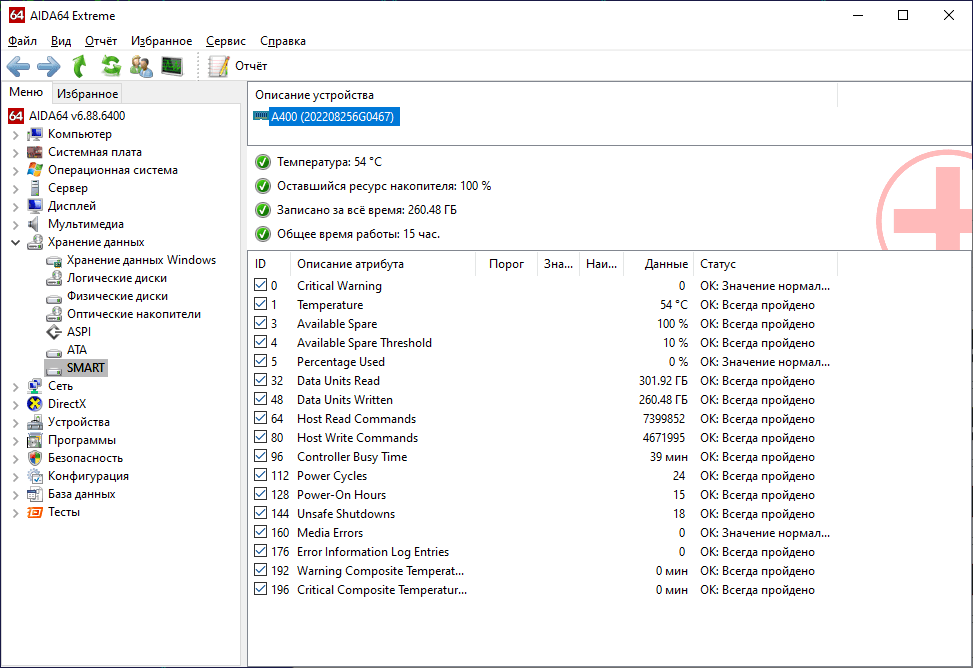
Task: Open the Справка menu
Action: [x=283, y=41]
